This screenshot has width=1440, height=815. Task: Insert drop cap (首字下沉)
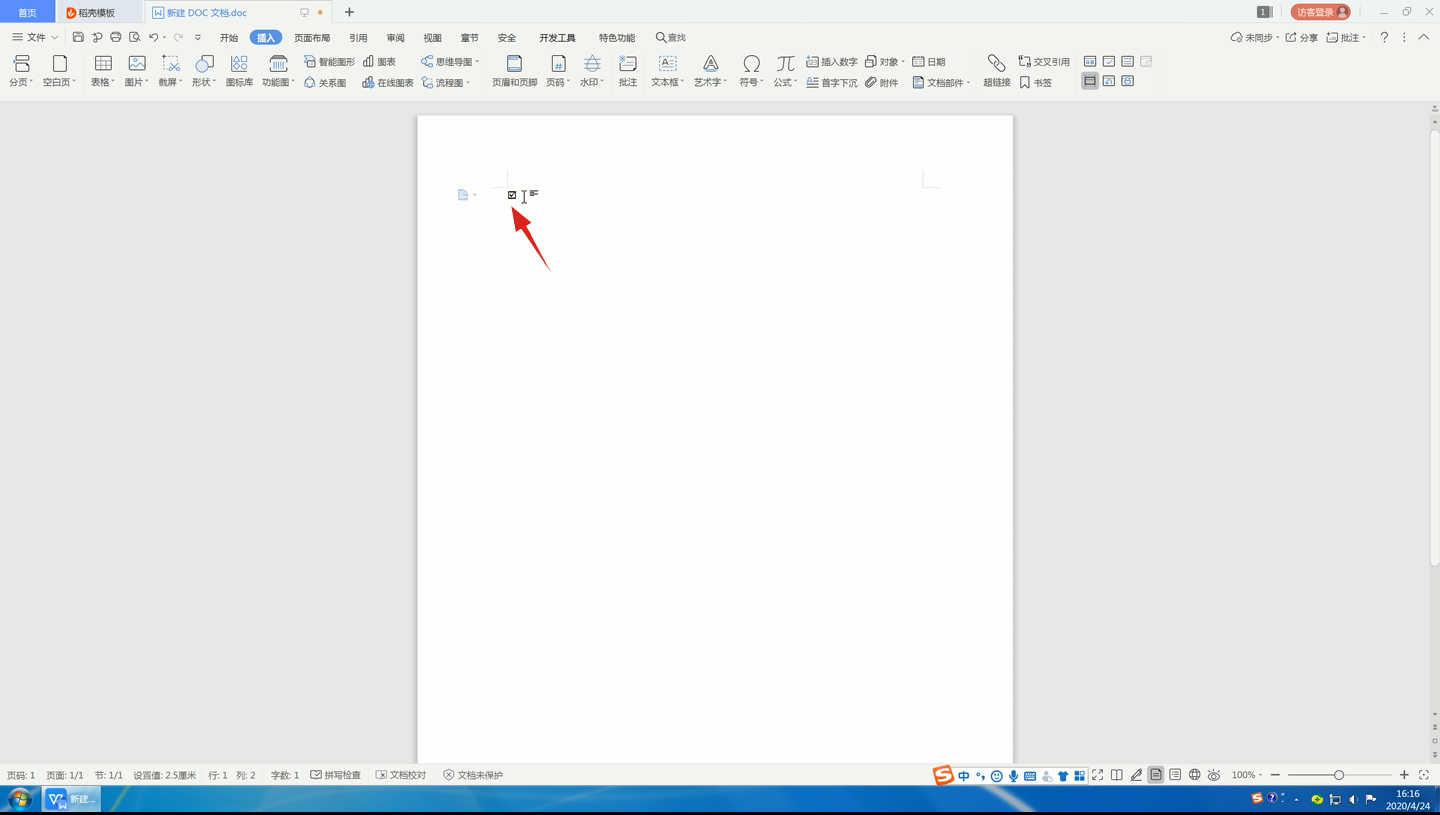(831, 83)
